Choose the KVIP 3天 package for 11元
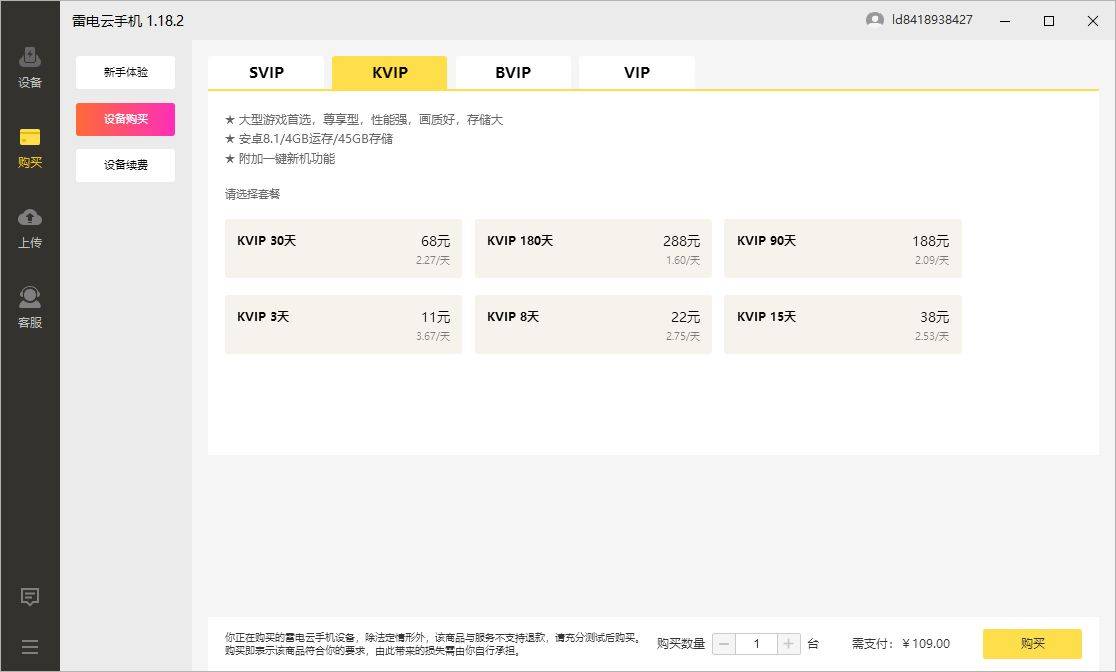The height and width of the screenshot is (672, 1116). [343, 325]
